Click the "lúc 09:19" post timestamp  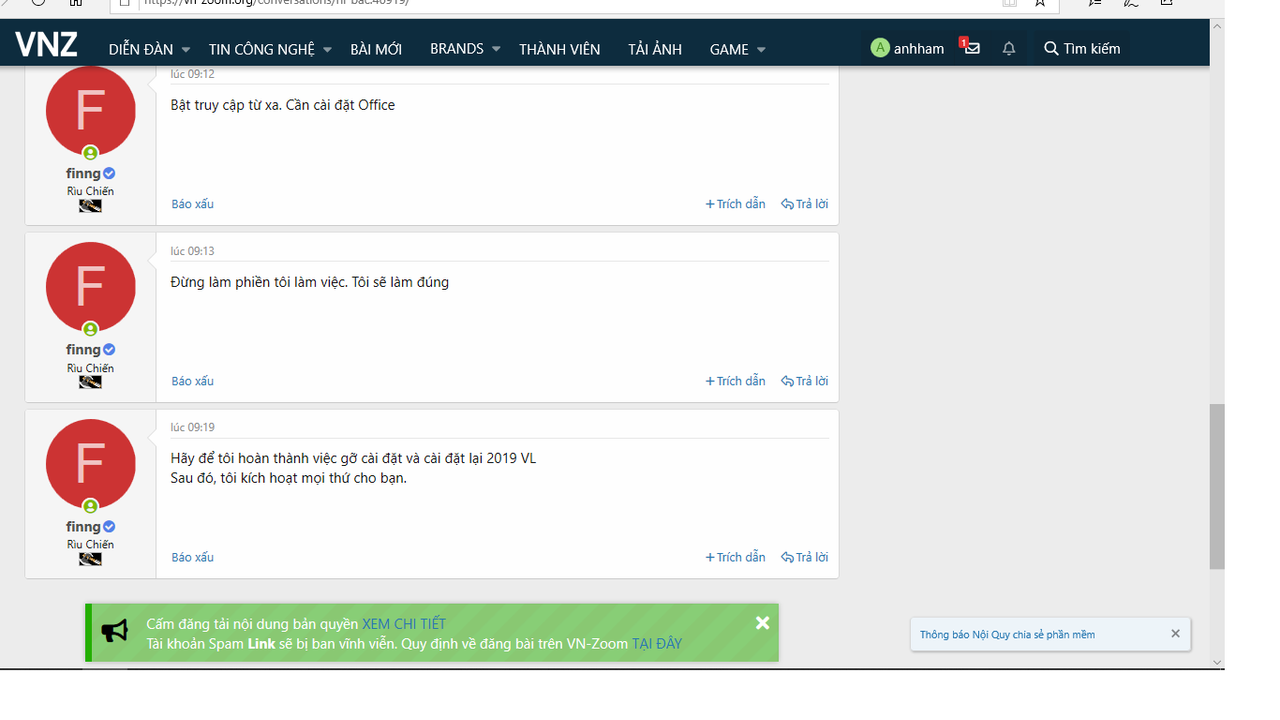192,427
